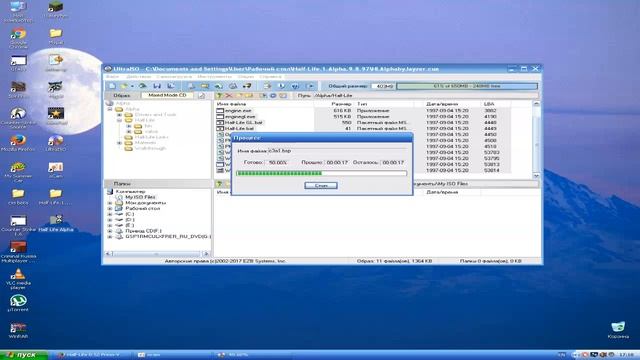Click the local tree horizontal scrollbar right arrow
Screen dimensions: 640x360
pyautogui.click(x=206, y=254)
